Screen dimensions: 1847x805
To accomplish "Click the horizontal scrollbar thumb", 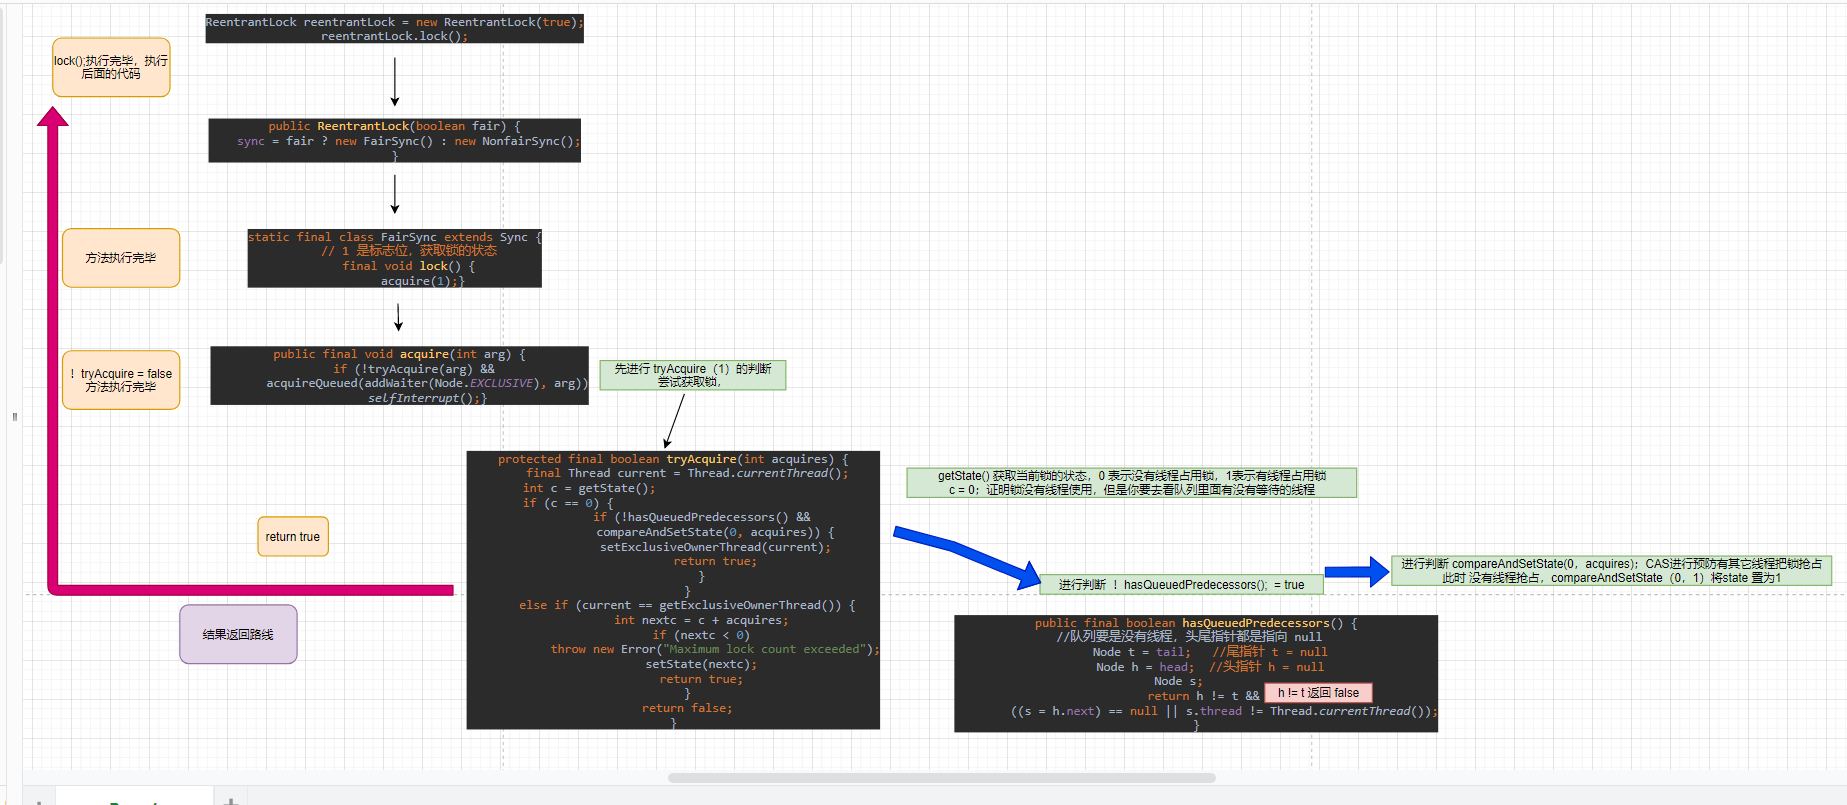I will (941, 777).
